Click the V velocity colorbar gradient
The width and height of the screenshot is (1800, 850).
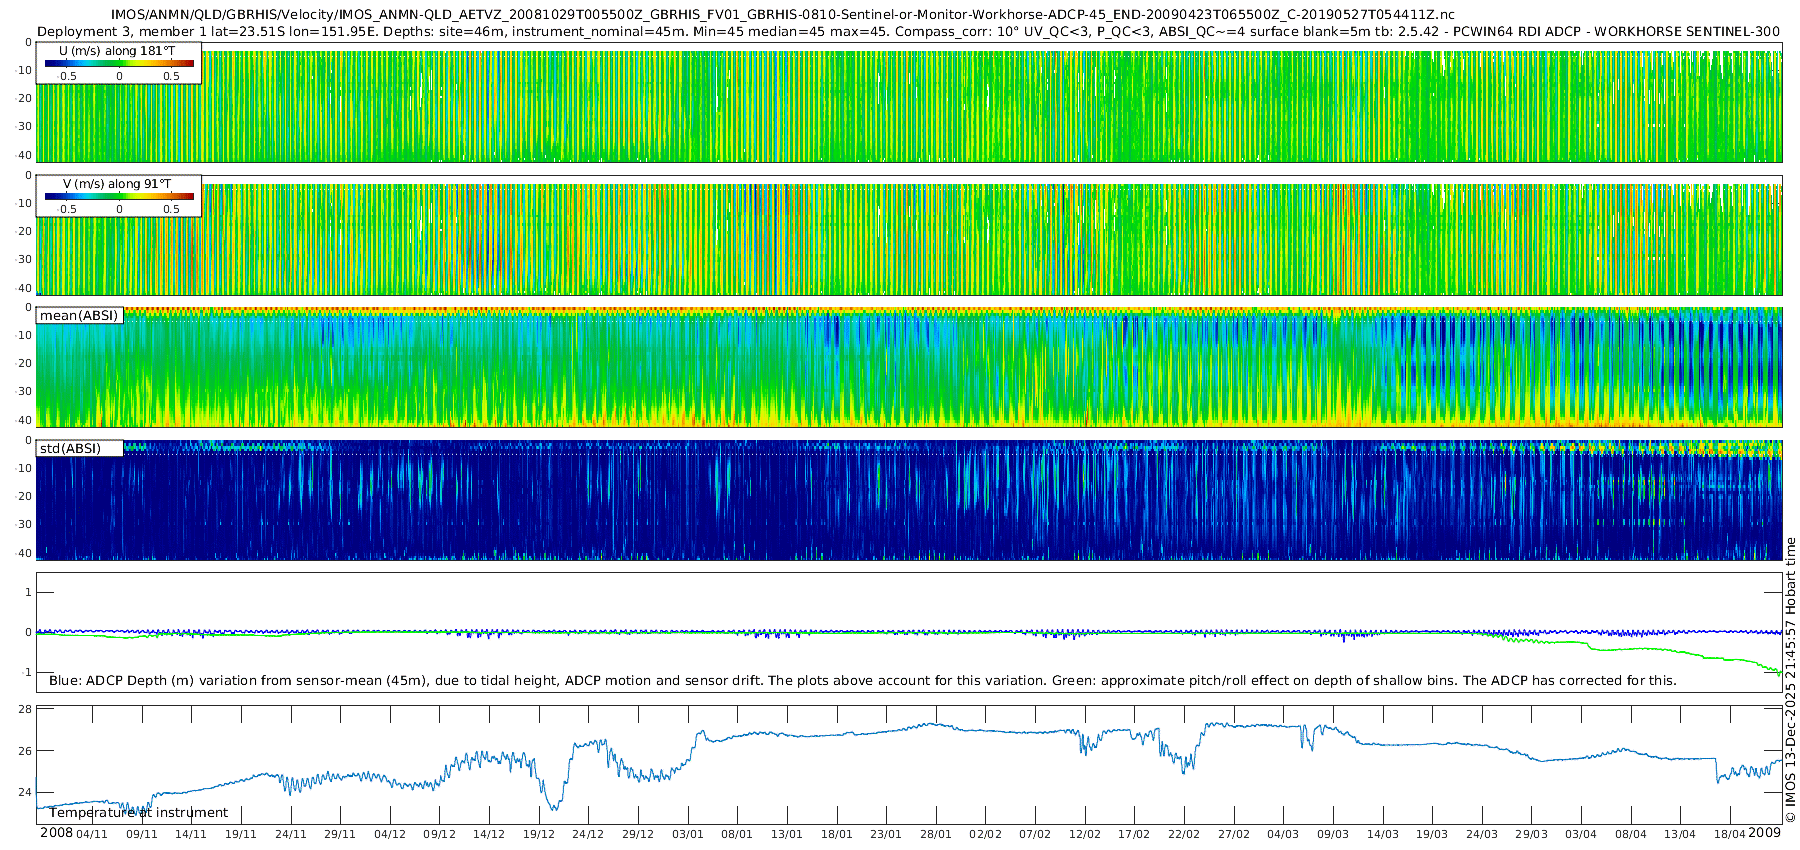click(x=119, y=197)
